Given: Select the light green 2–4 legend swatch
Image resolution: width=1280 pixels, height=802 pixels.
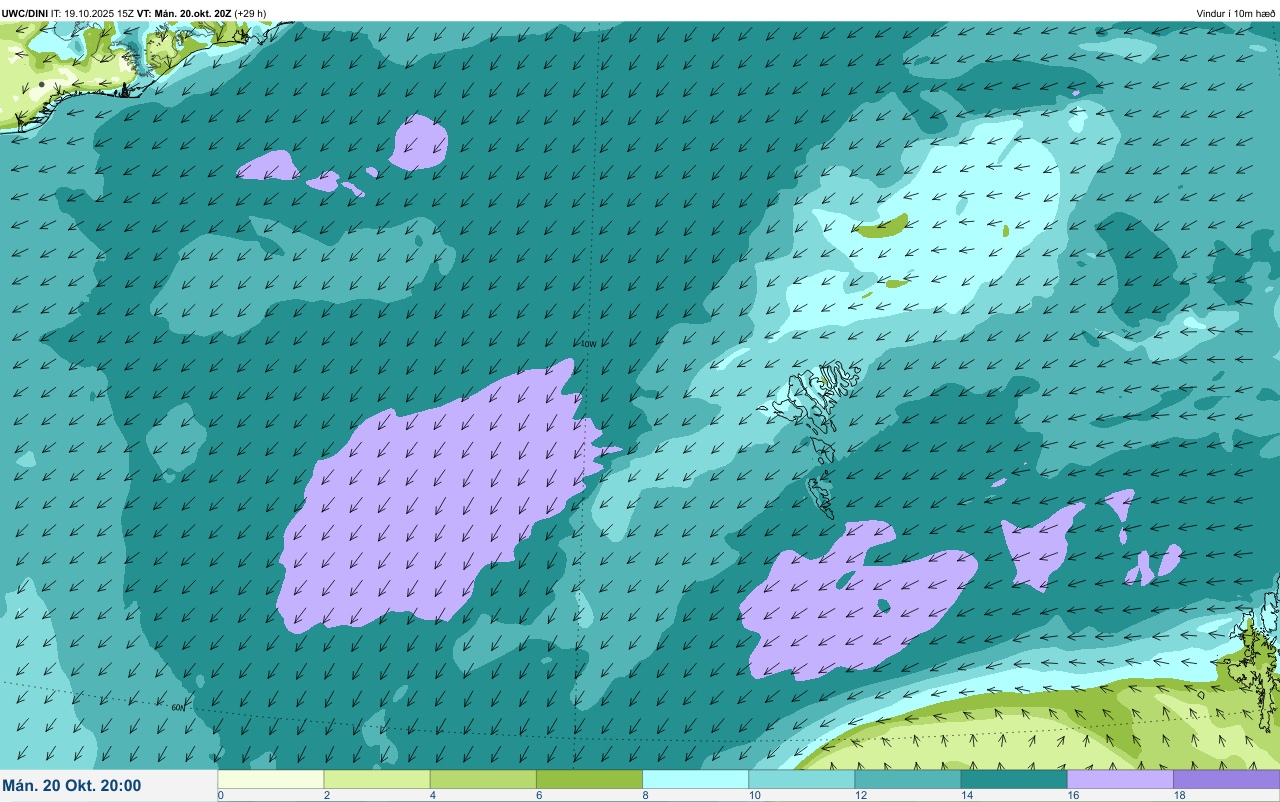Looking at the screenshot, I should 377,779.
